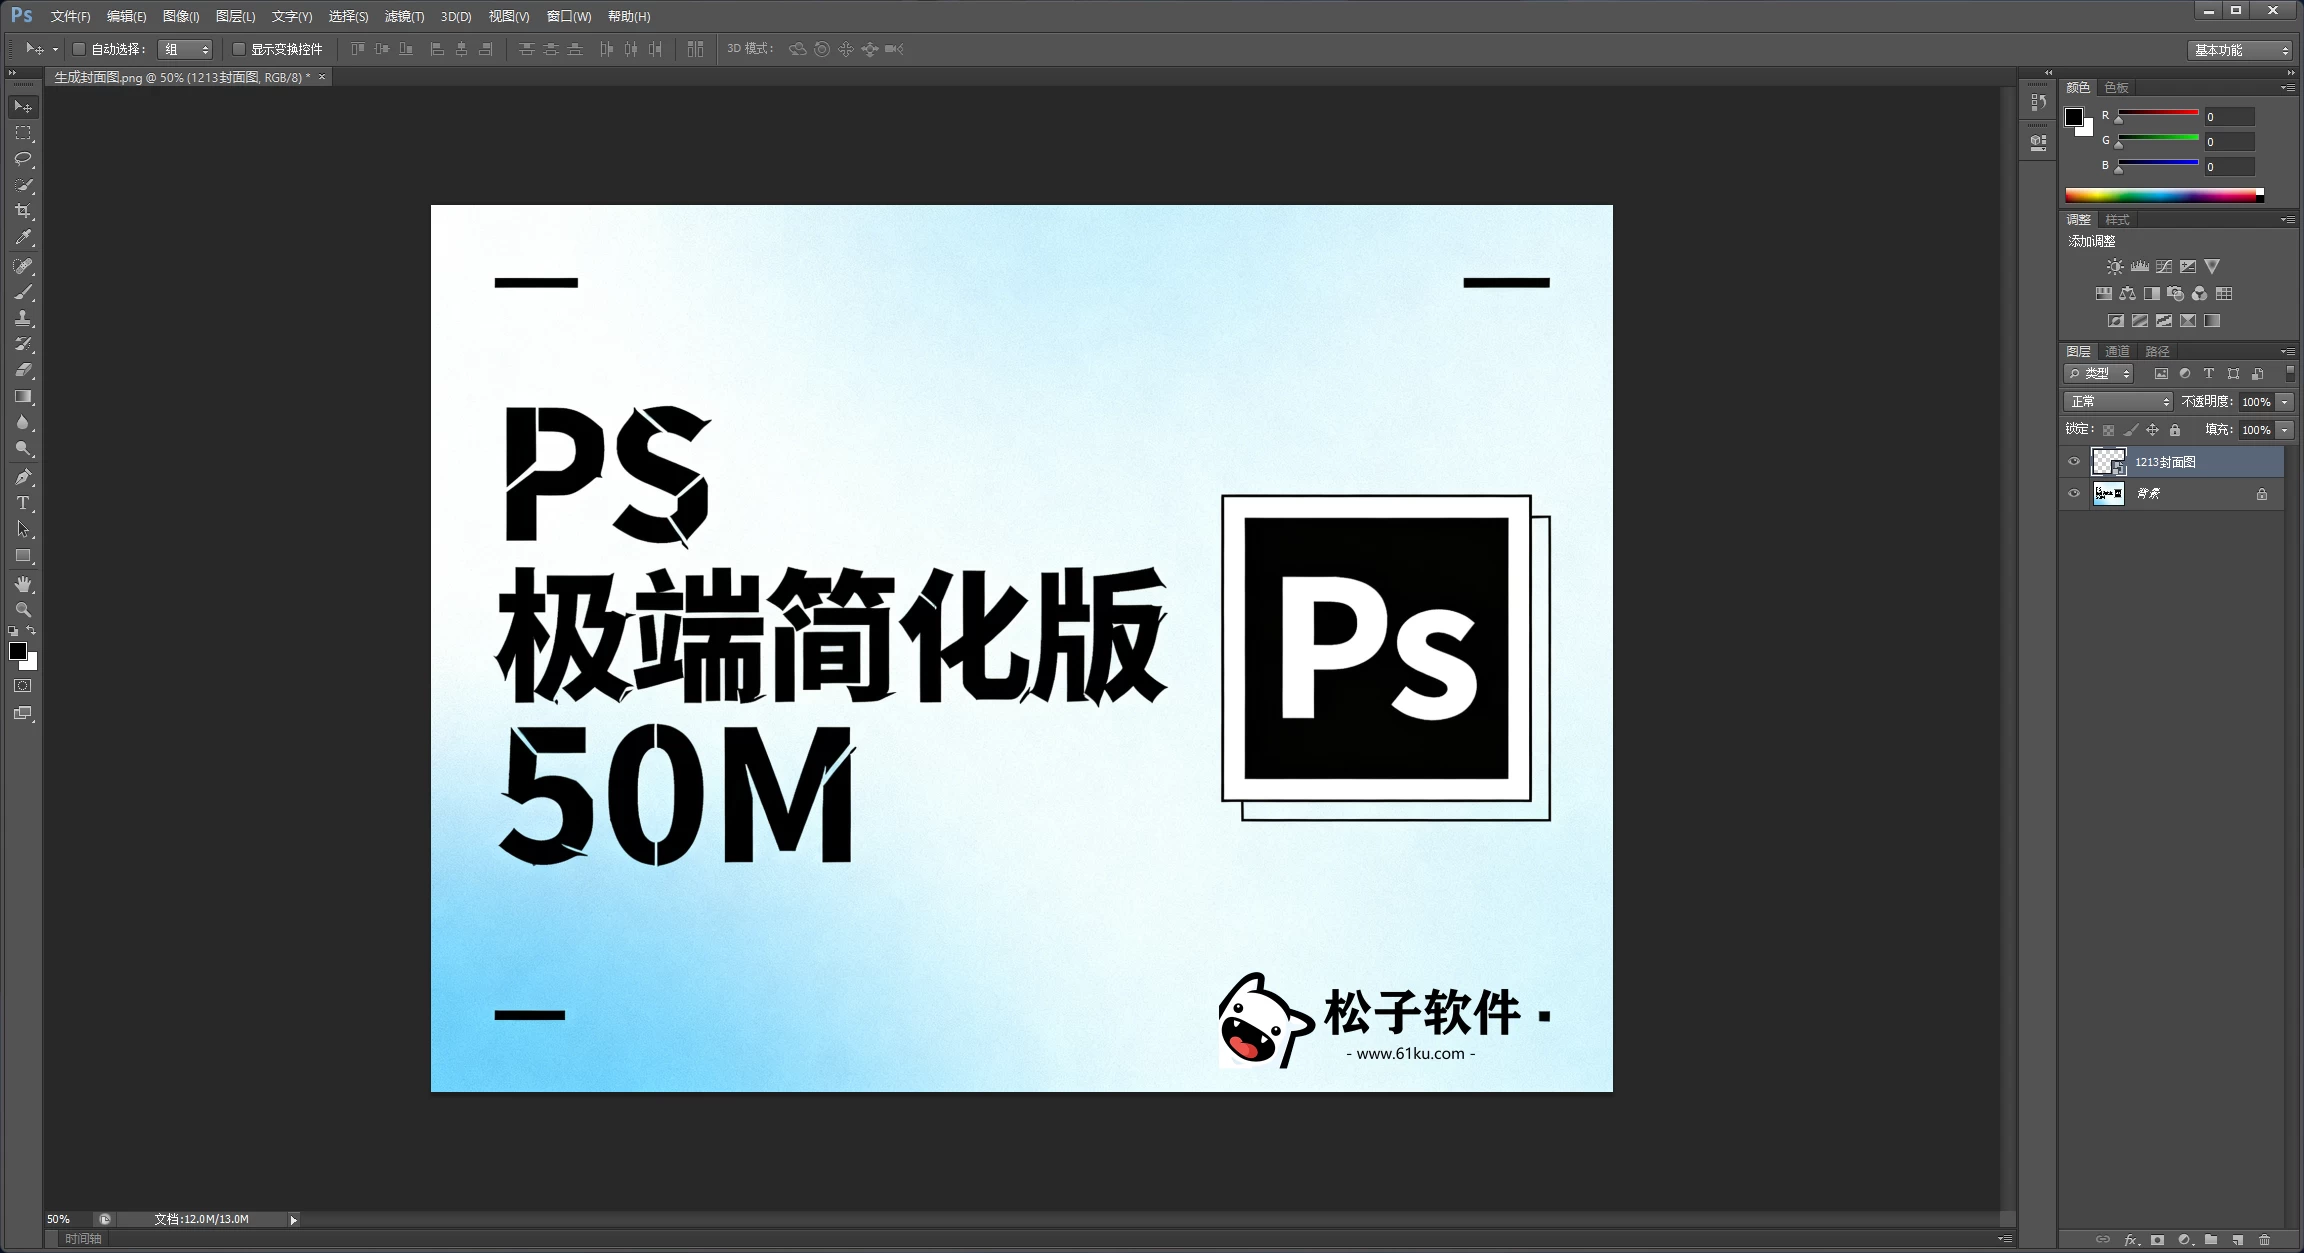The width and height of the screenshot is (2304, 1253).
Task: Toggle lock image pixels brush icon
Action: [x=2130, y=430]
